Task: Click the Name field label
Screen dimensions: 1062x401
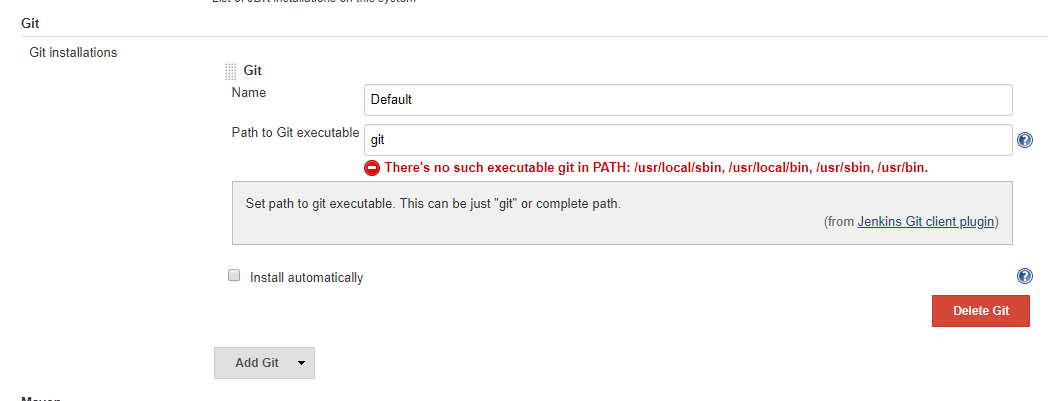Action: (249, 92)
